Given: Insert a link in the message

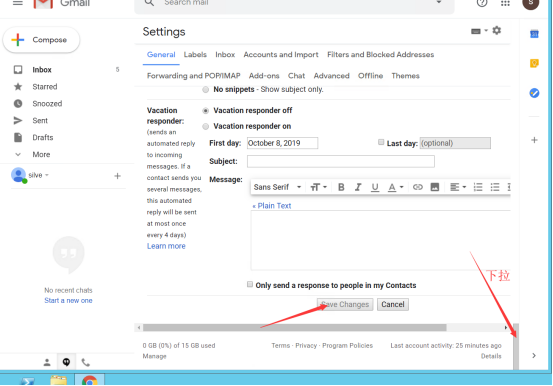Looking at the screenshot, I should tap(418, 187).
